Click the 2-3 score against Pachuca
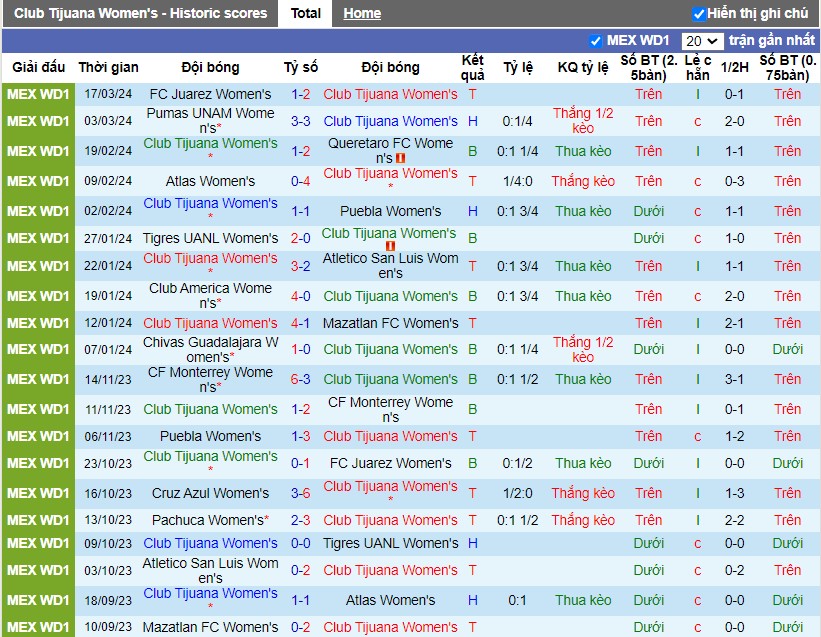The image size is (821, 637). (301, 520)
